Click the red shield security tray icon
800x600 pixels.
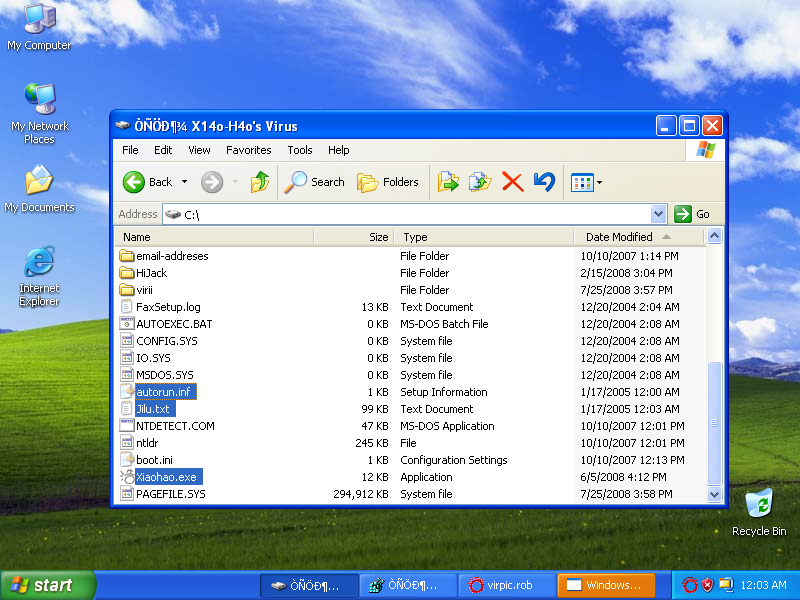click(x=707, y=585)
